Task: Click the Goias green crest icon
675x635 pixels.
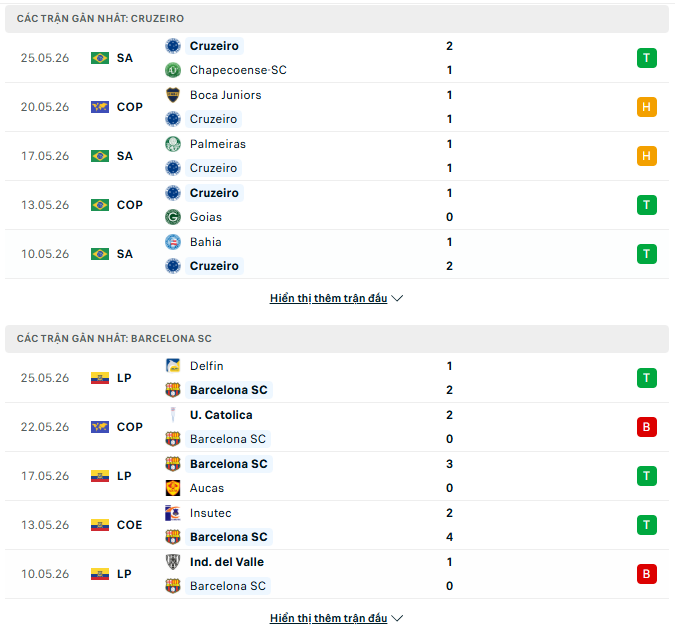Action: click(173, 217)
